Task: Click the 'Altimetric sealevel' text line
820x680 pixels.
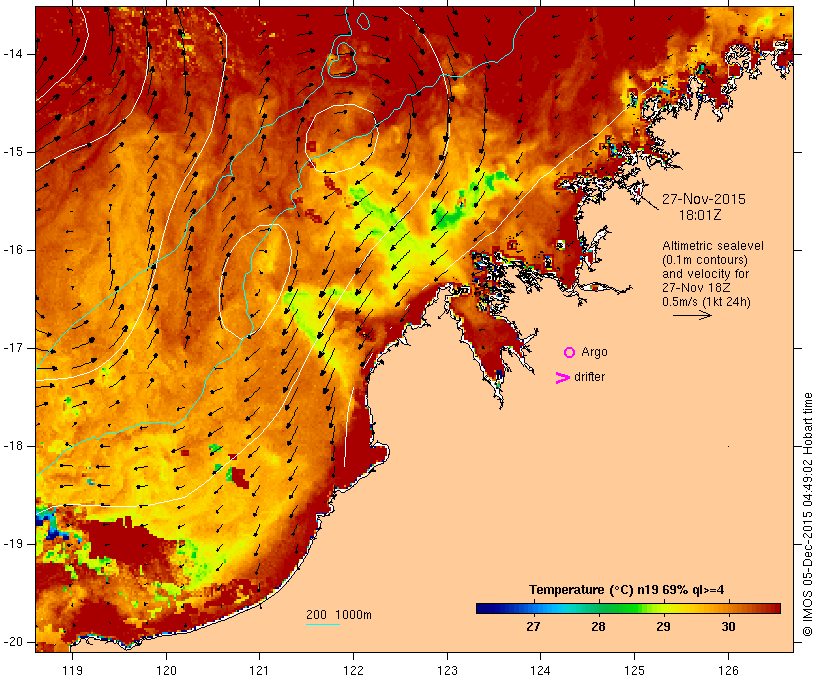Action: 713,246
